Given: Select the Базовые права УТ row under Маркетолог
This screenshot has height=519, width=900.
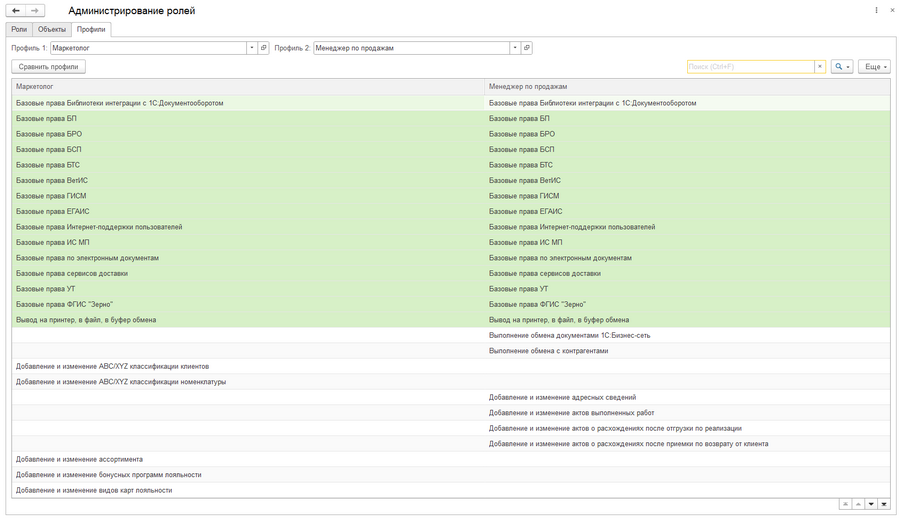Looking at the screenshot, I should click(248, 289).
